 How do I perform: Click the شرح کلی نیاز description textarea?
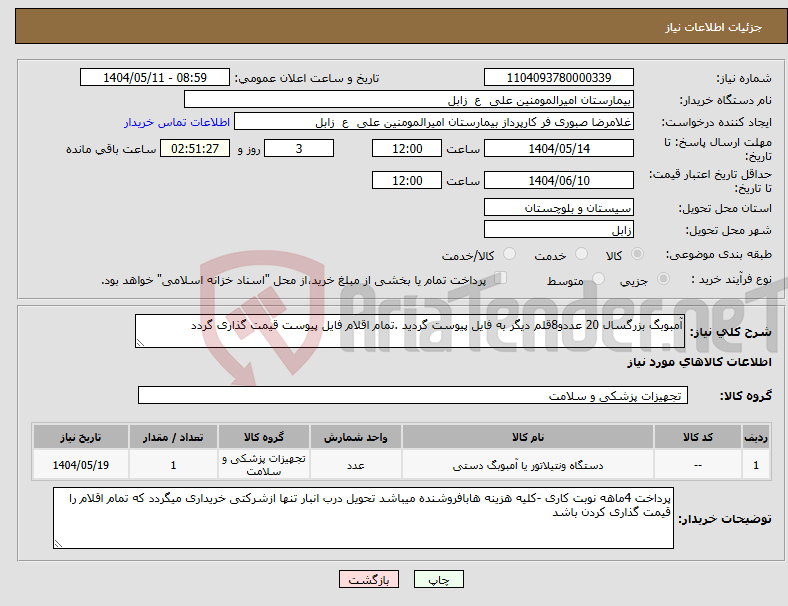tap(410, 331)
